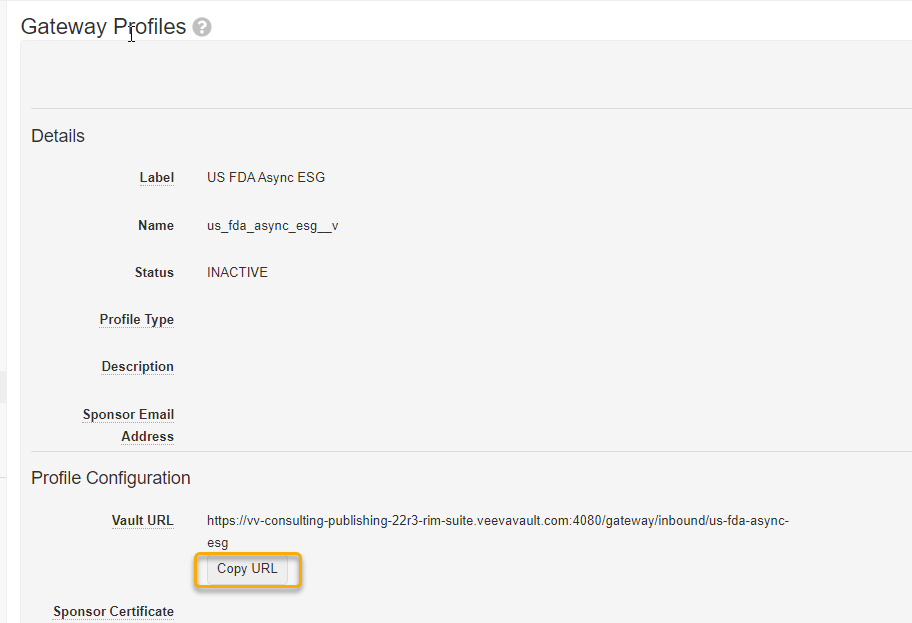Click the Vault URL field label
Screen dimensions: 912x623
tap(142, 521)
